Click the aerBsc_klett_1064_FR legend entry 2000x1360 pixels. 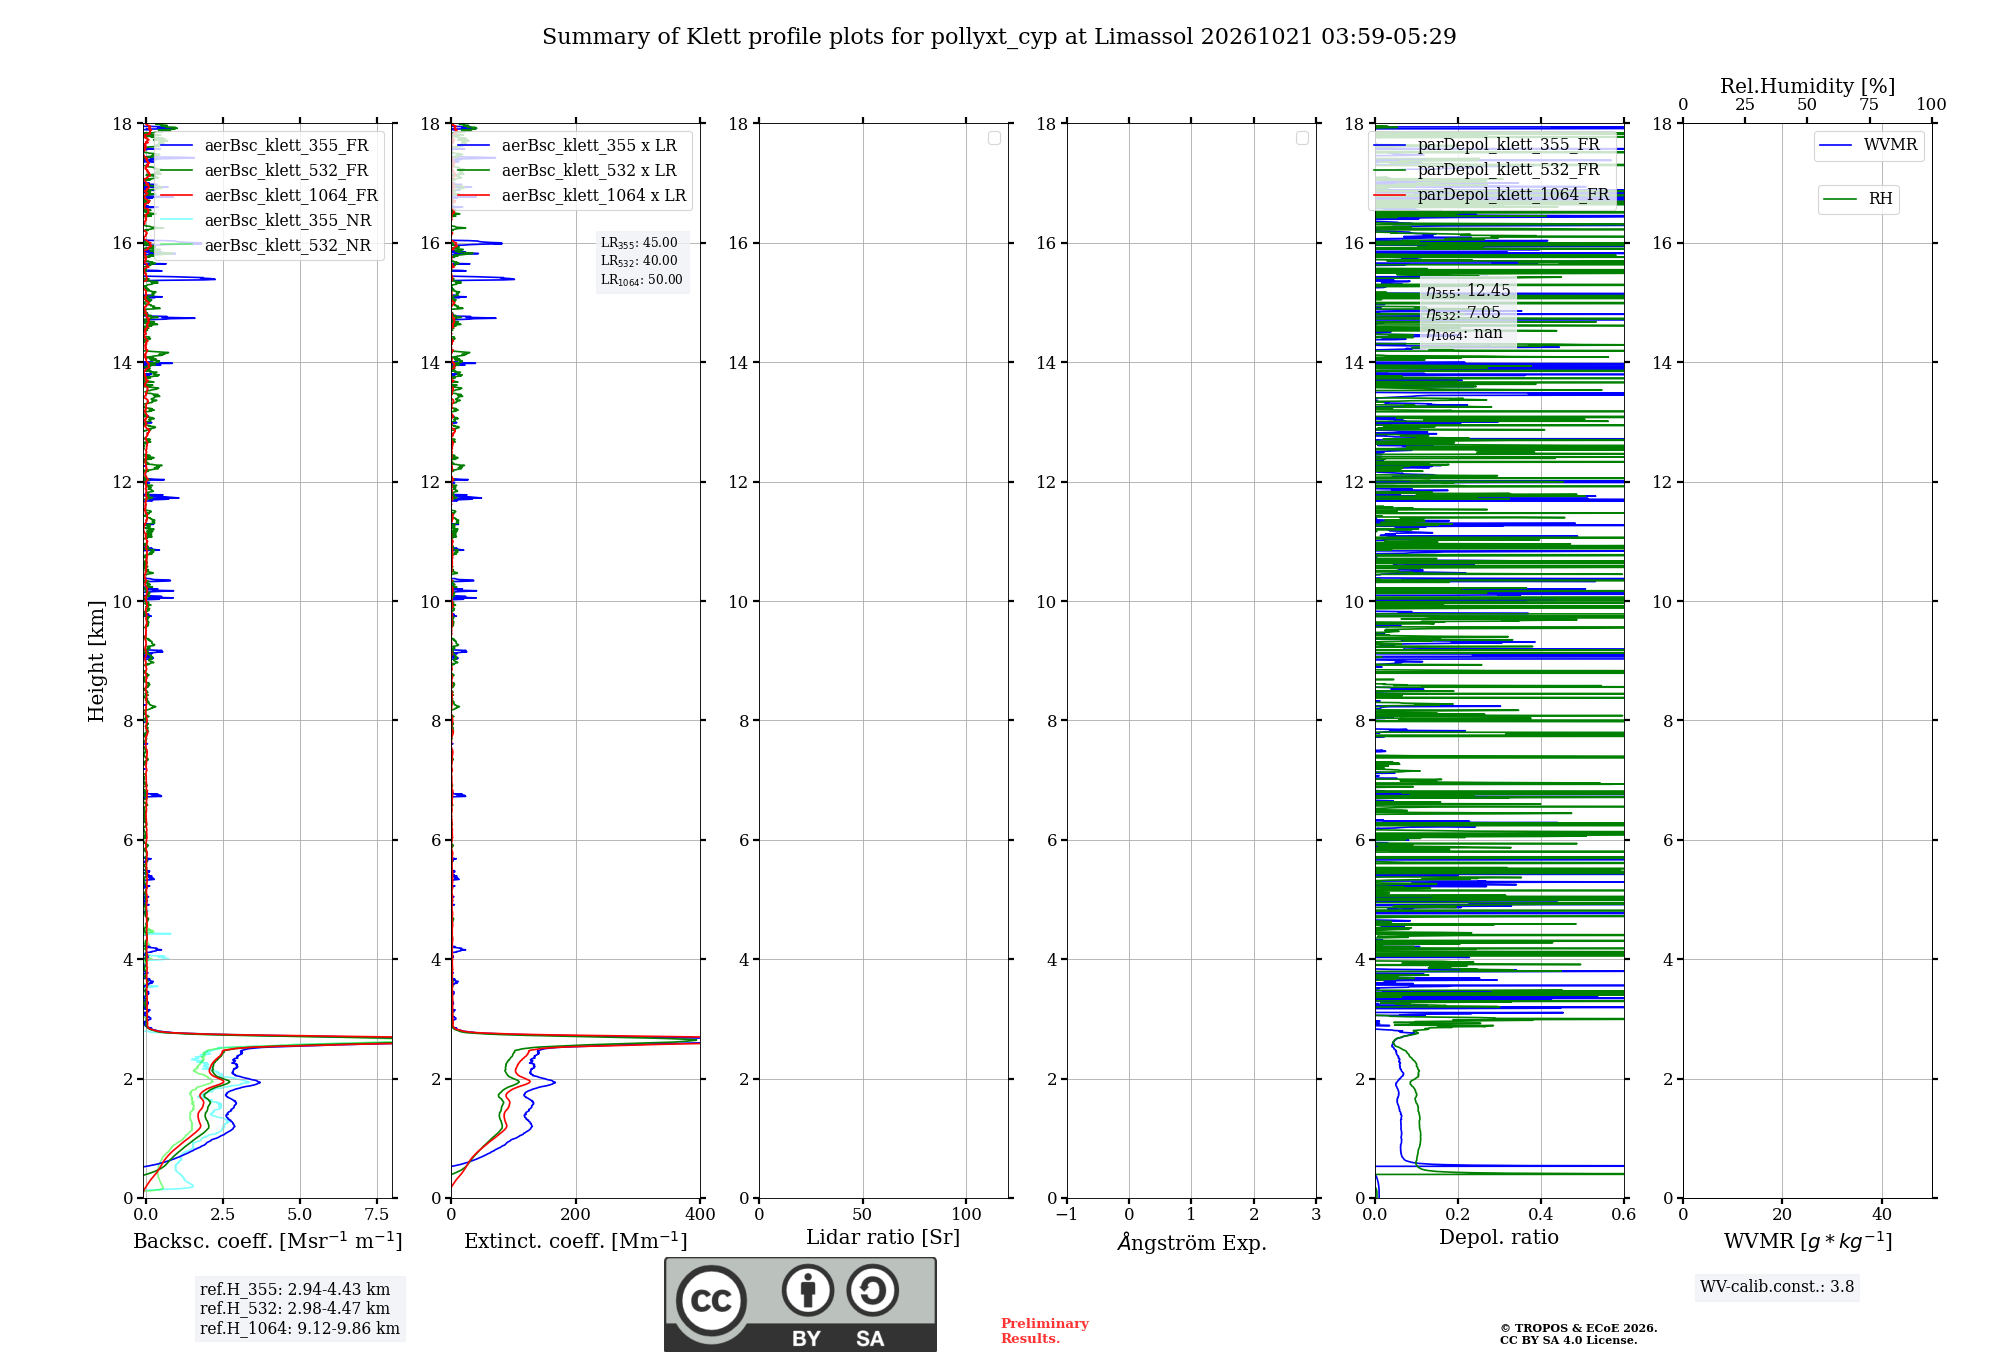pos(270,196)
